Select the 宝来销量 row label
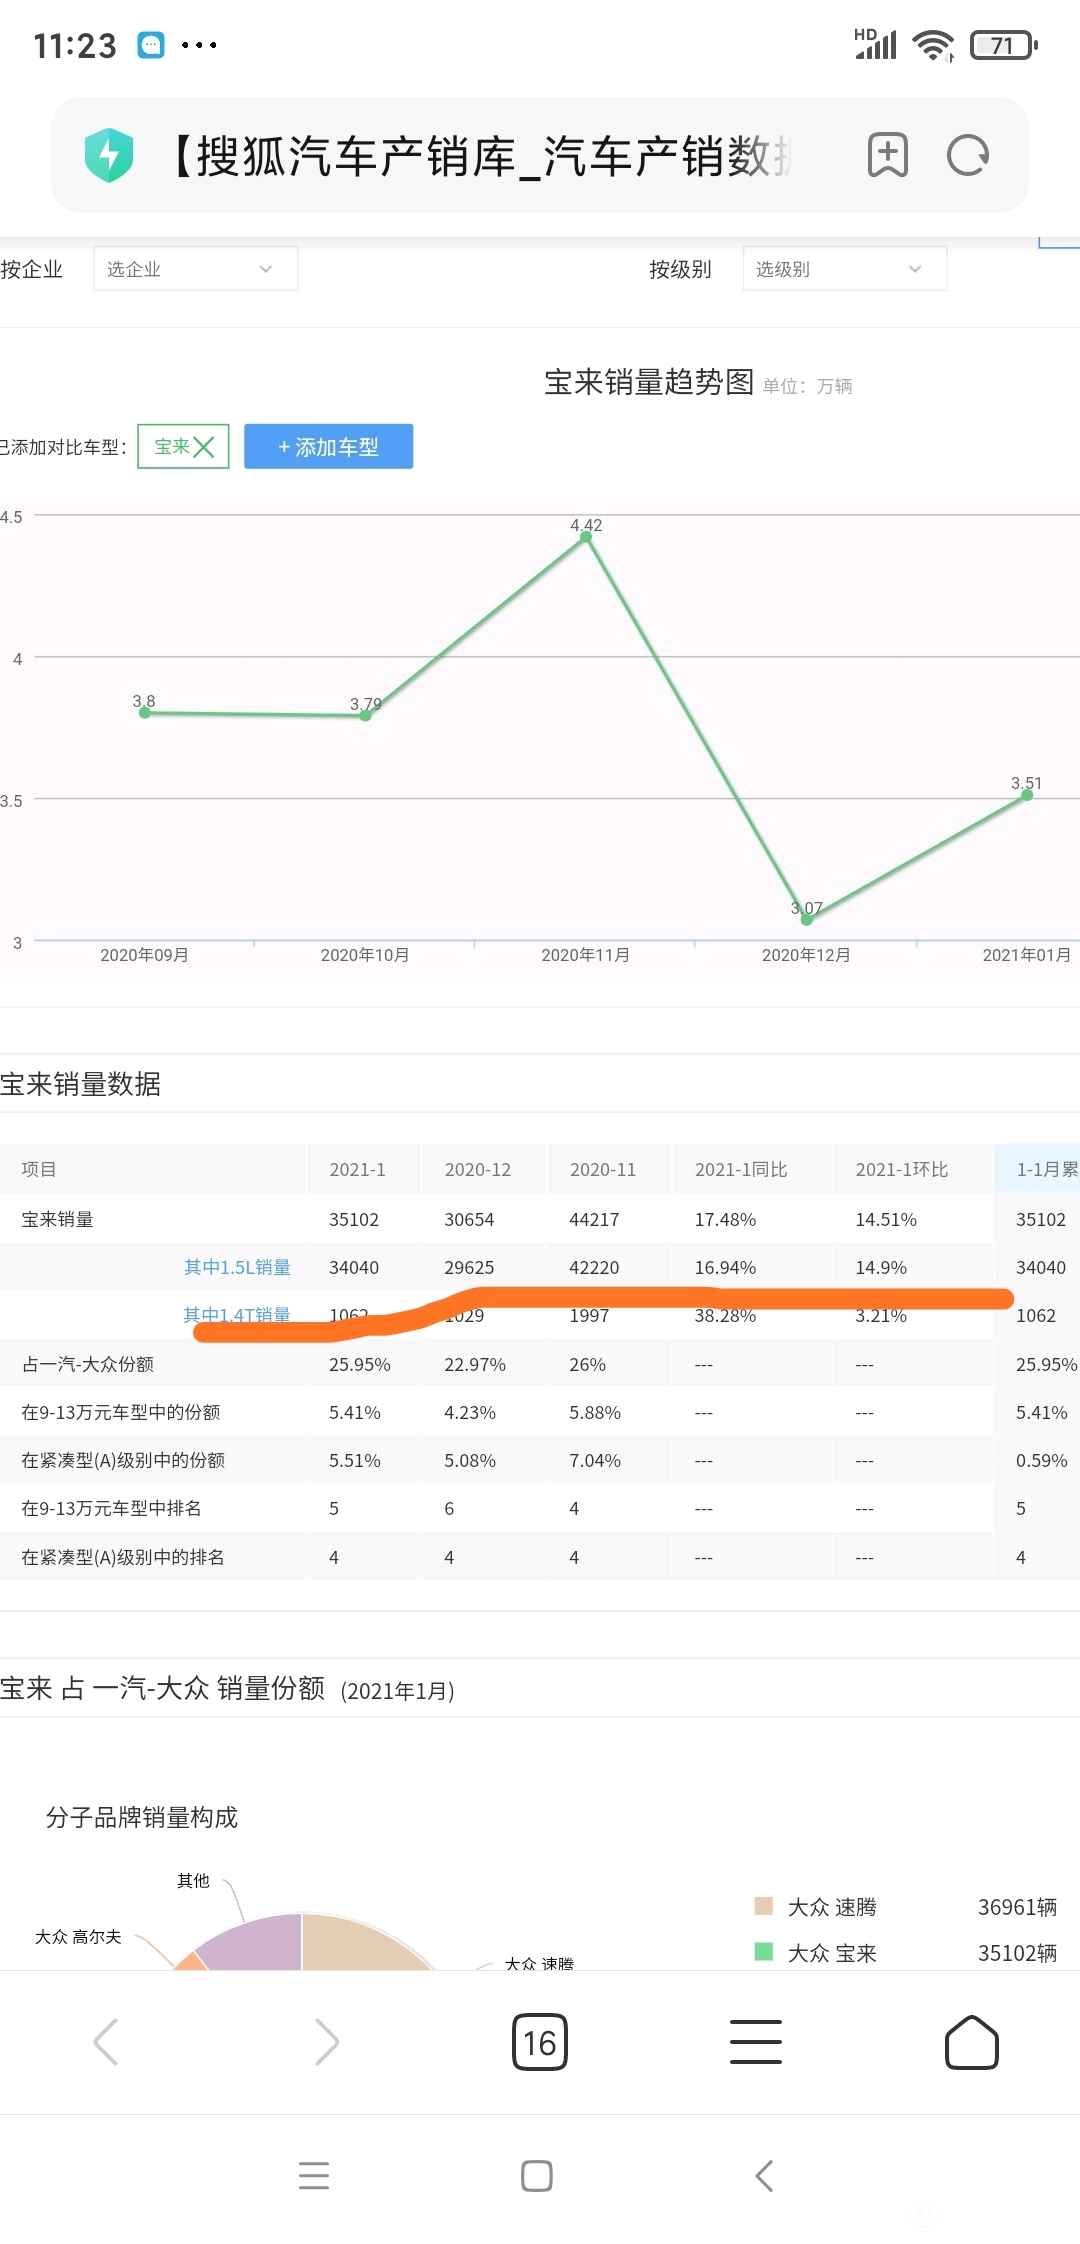 (x=57, y=1219)
